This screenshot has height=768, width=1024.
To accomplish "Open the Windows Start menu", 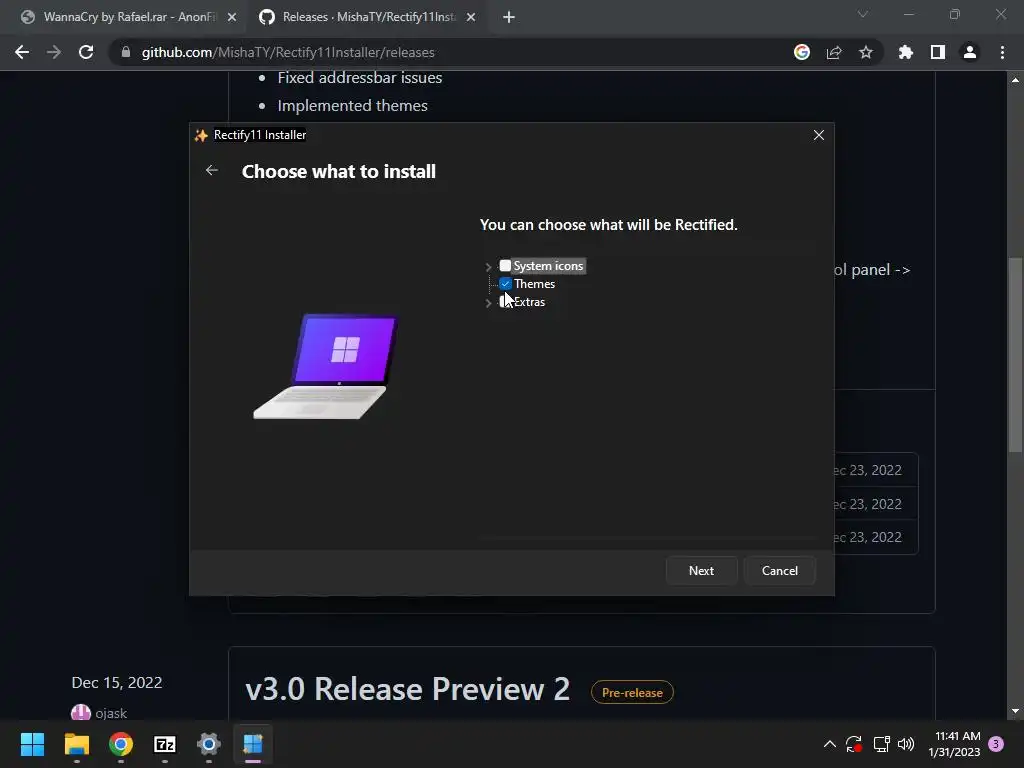I will 32,744.
